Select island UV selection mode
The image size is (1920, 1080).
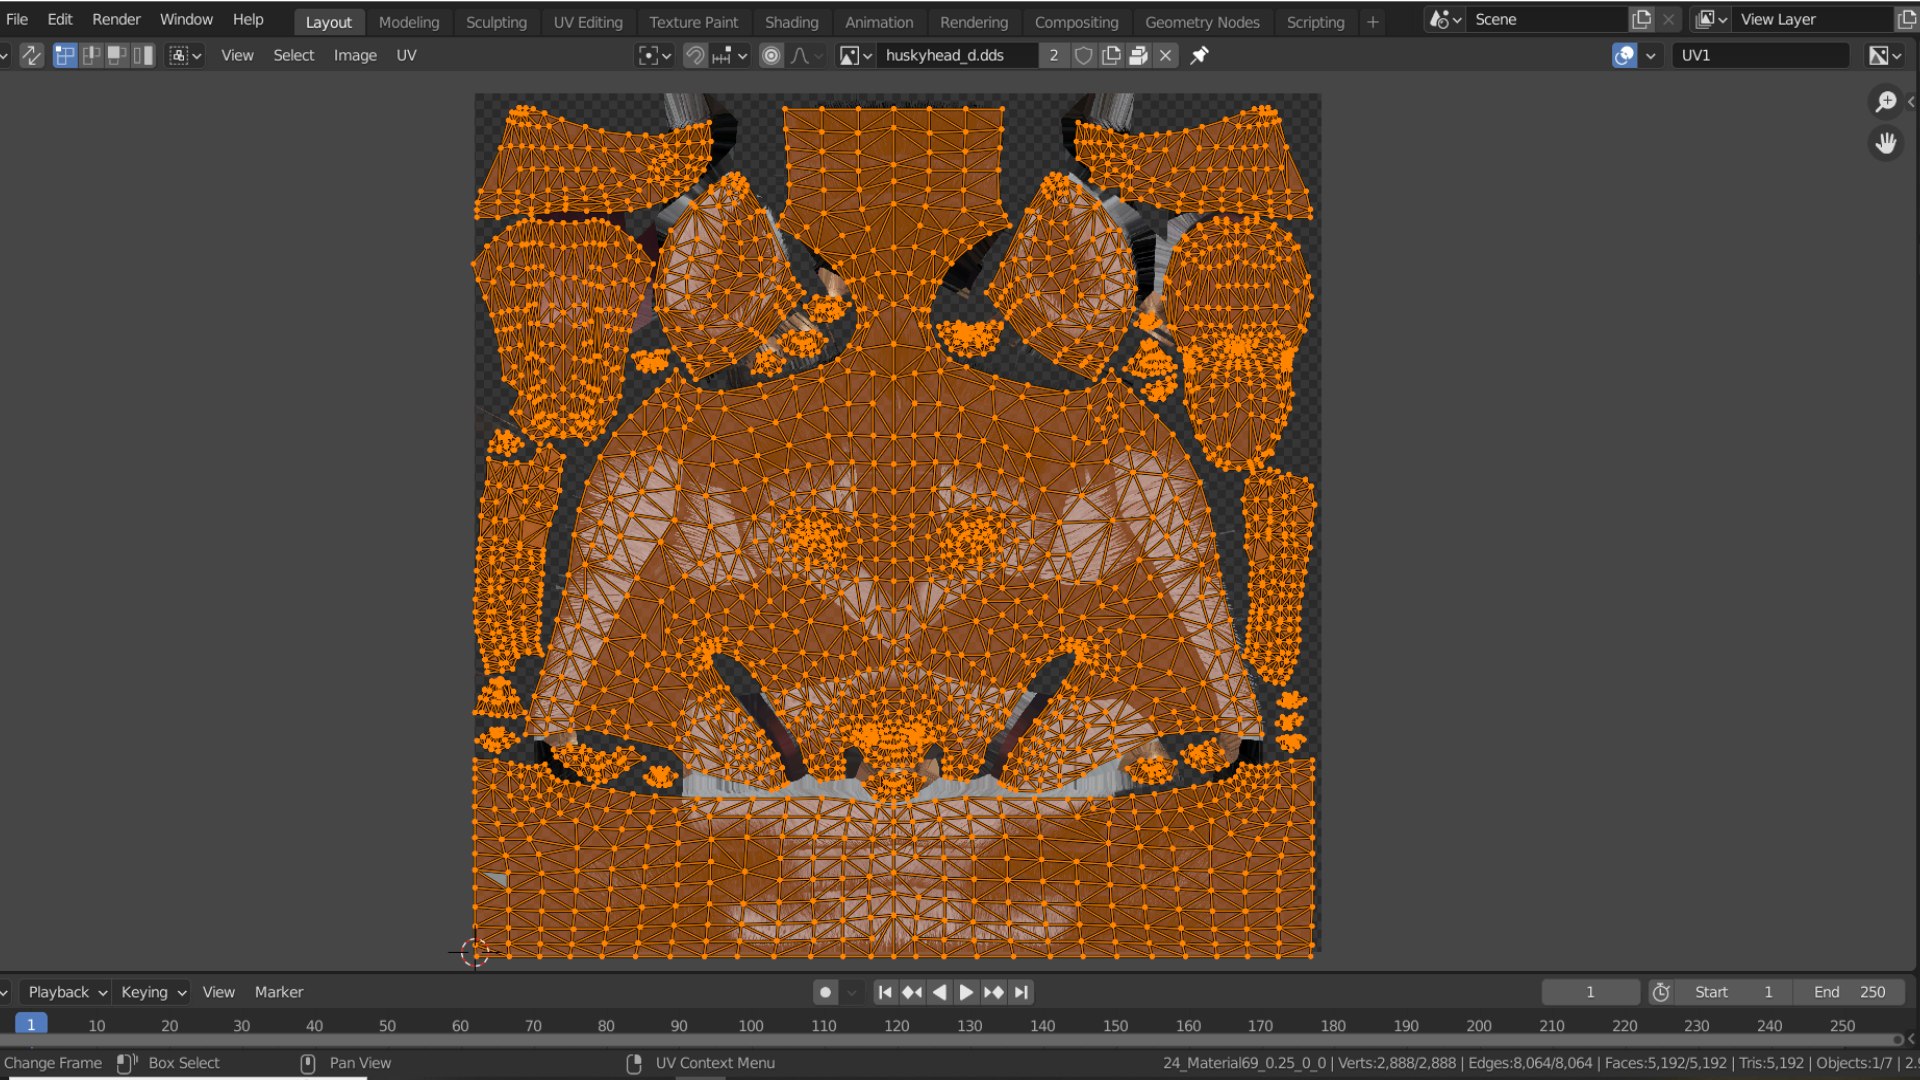point(144,56)
